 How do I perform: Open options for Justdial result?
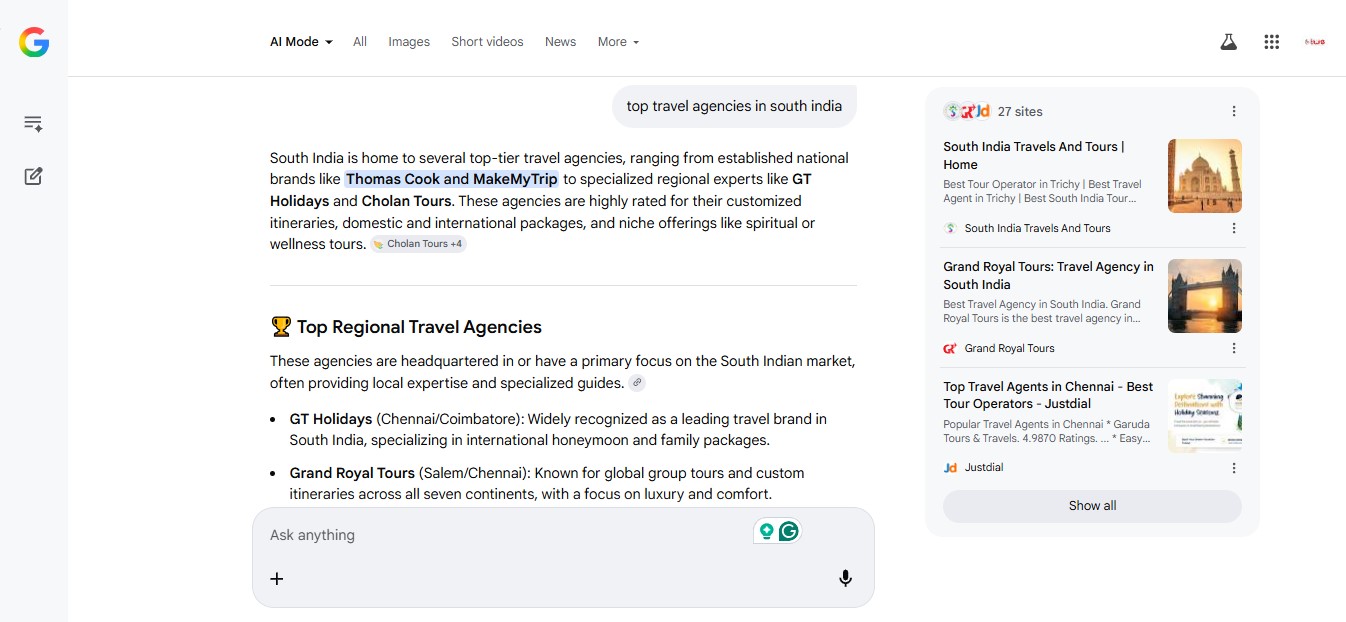pyautogui.click(x=1234, y=468)
